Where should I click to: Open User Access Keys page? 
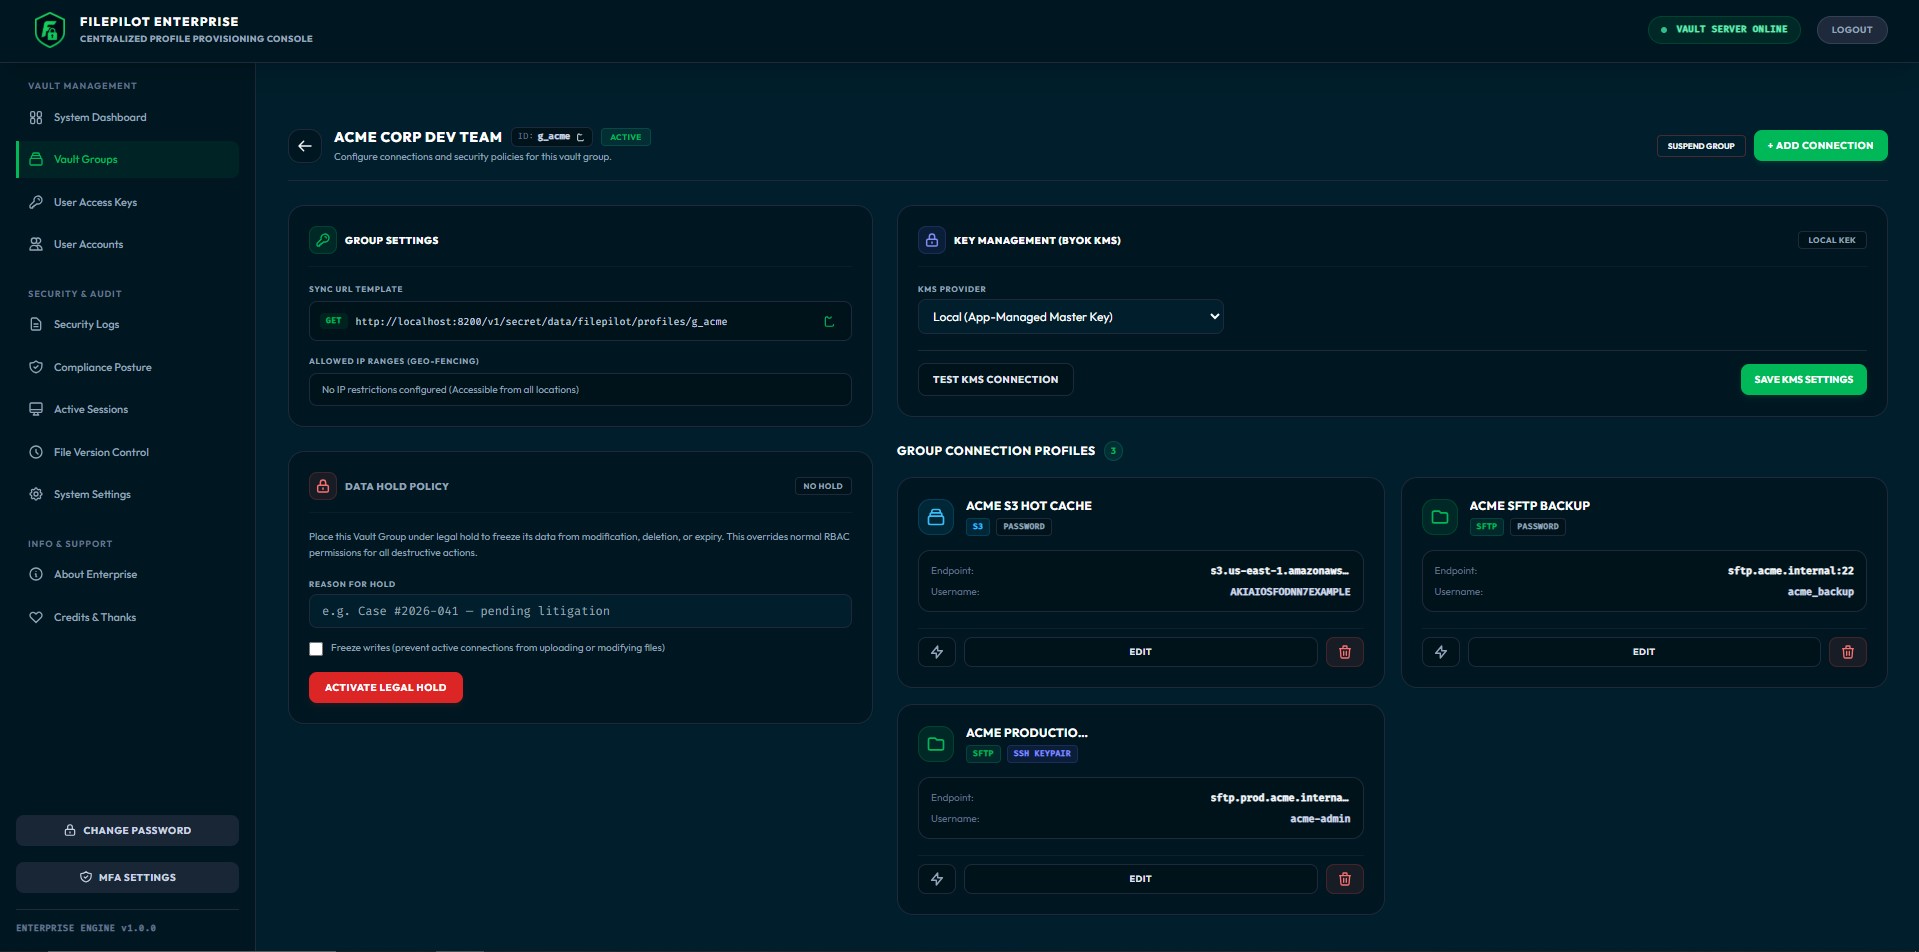tap(127, 202)
